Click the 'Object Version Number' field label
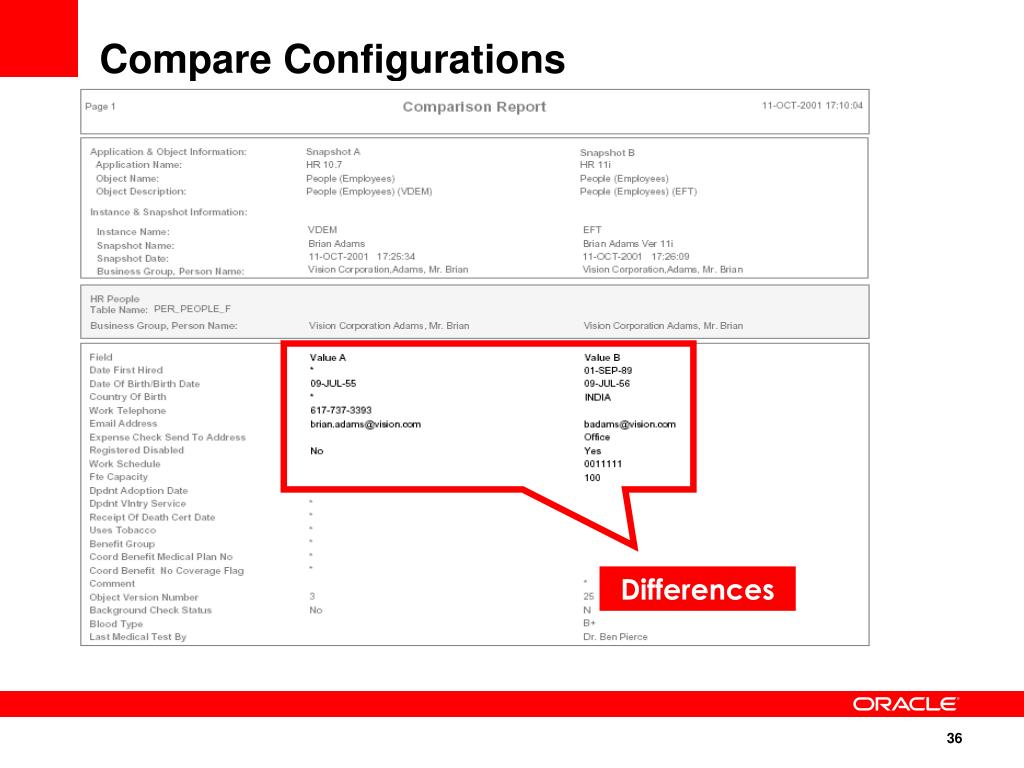1024x768 pixels. (144, 598)
